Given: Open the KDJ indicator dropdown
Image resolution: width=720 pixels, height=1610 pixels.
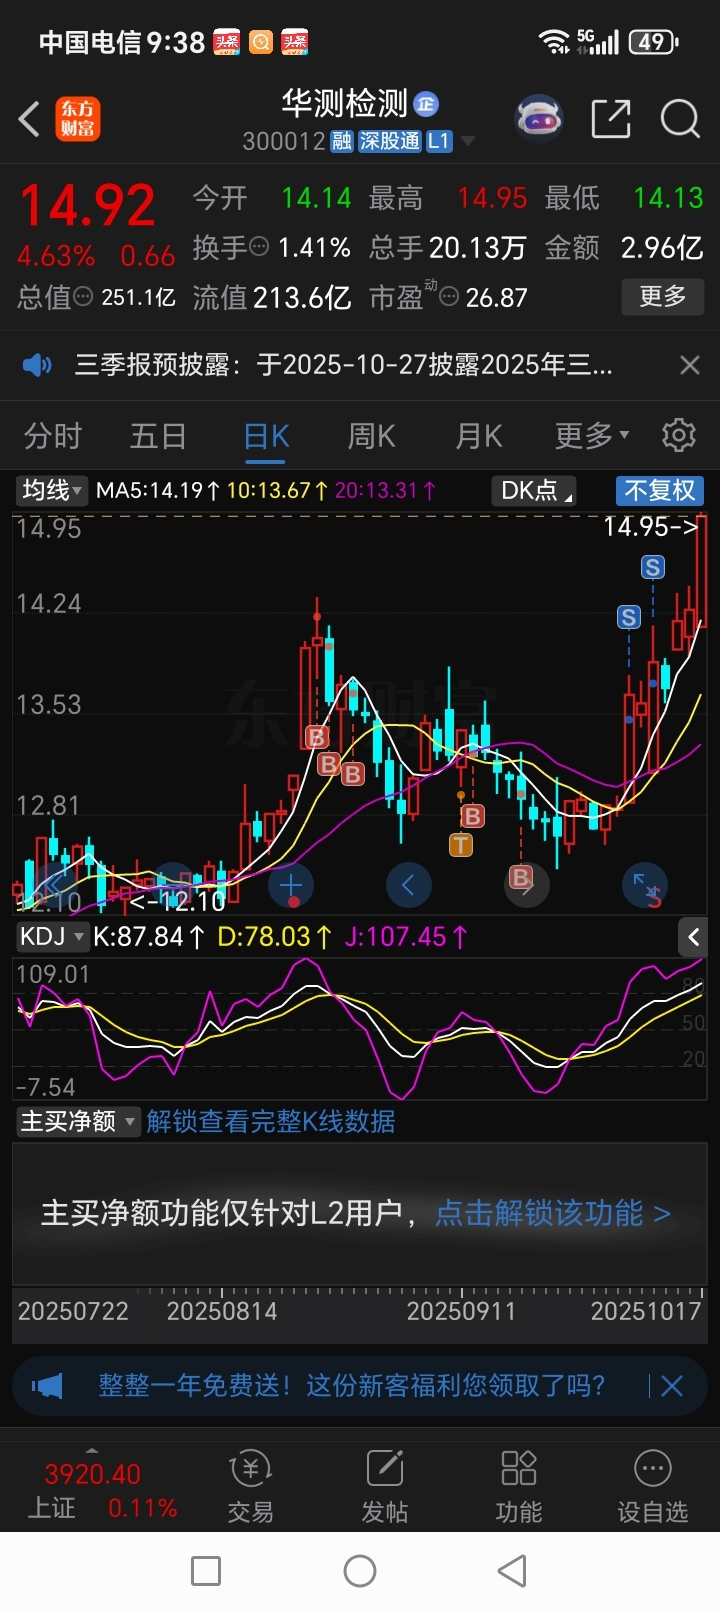Looking at the screenshot, I should point(52,937).
